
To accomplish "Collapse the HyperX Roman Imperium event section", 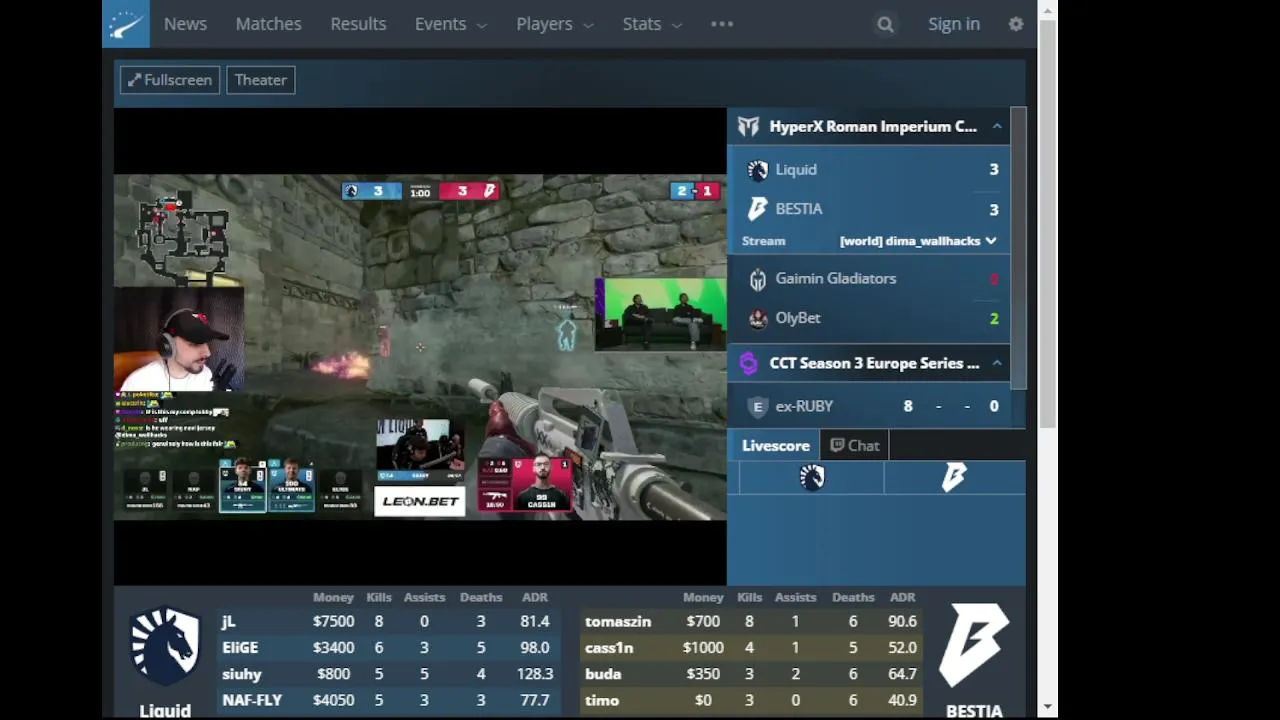I will (x=997, y=127).
